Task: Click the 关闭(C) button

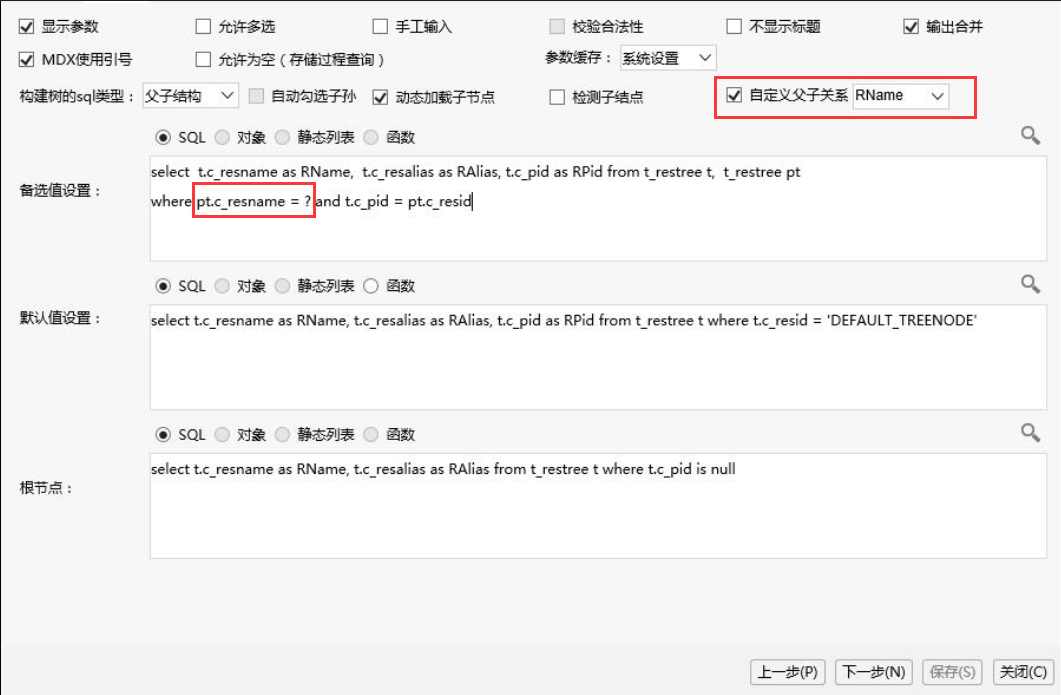Action: click(x=1023, y=672)
